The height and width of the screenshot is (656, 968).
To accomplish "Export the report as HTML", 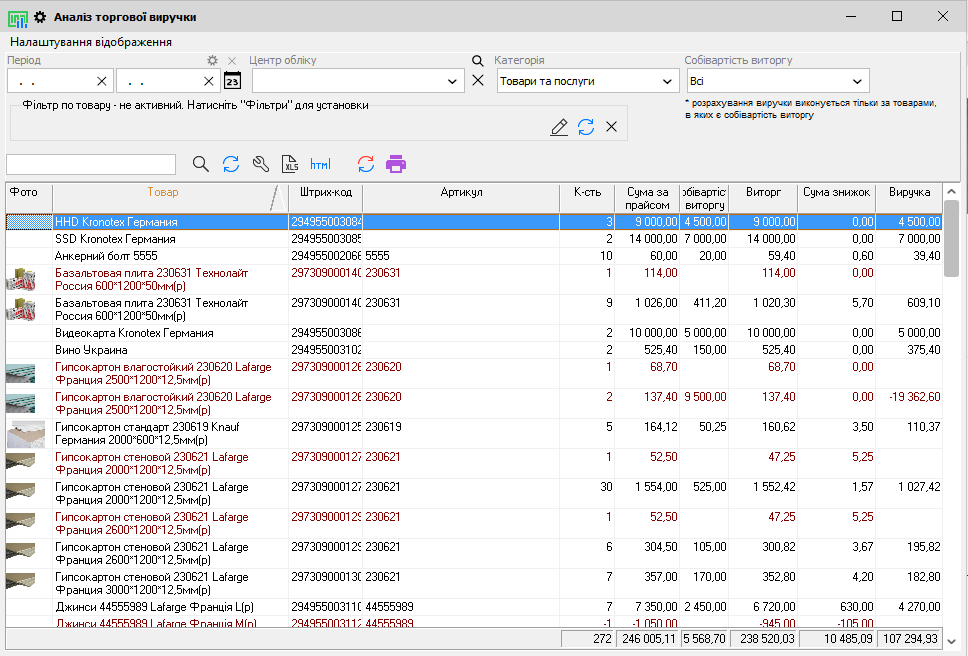I will click(320, 164).
